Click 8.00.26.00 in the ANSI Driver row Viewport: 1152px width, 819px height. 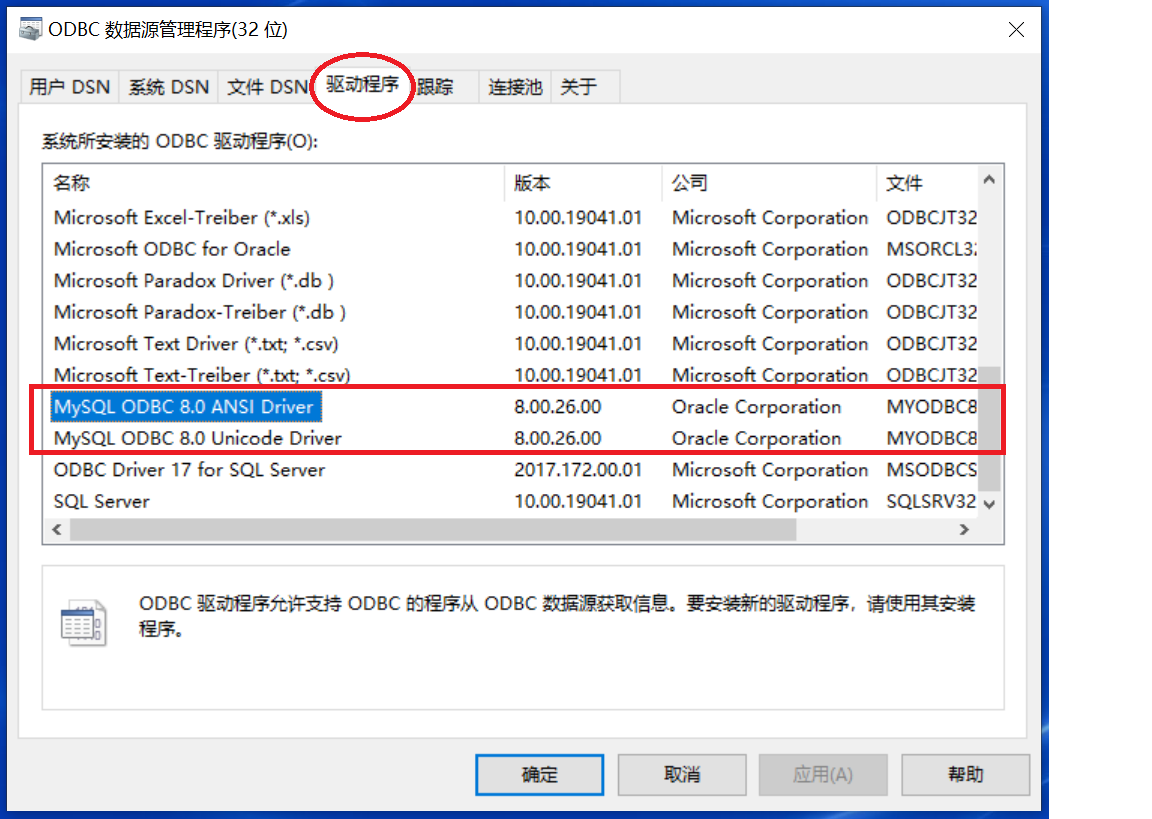tap(558, 407)
